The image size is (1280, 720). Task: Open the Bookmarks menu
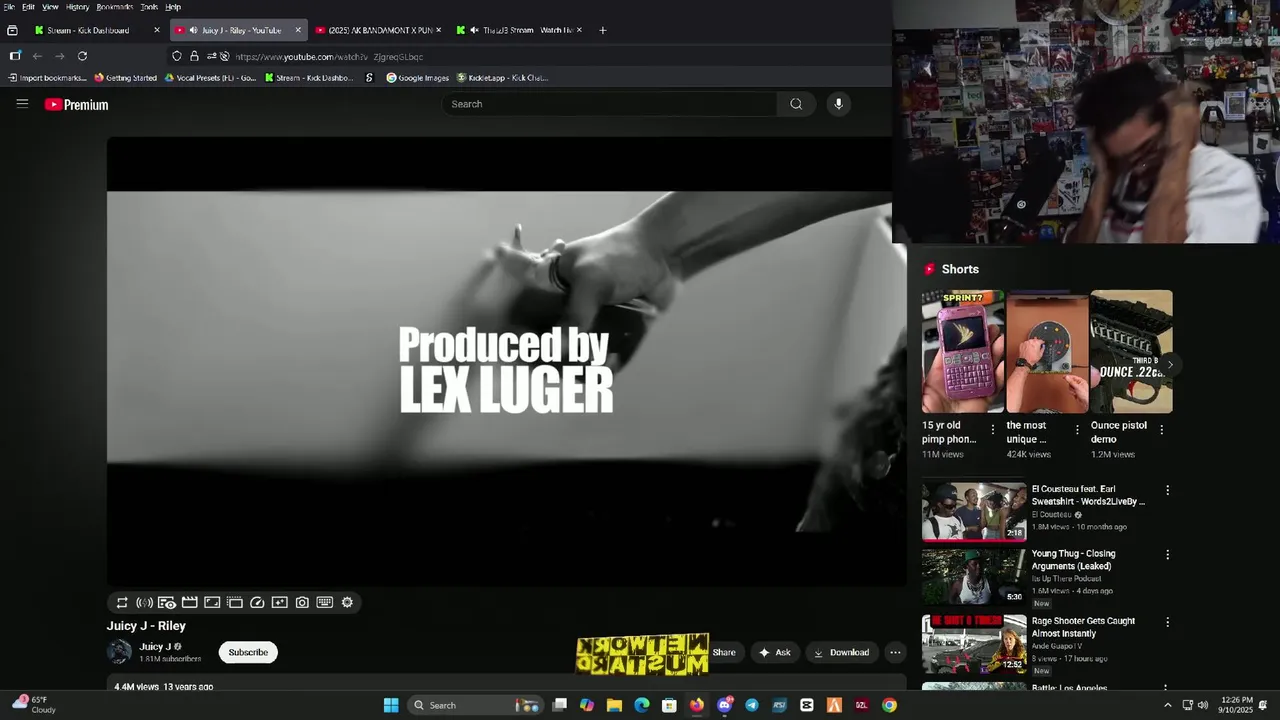tap(114, 7)
